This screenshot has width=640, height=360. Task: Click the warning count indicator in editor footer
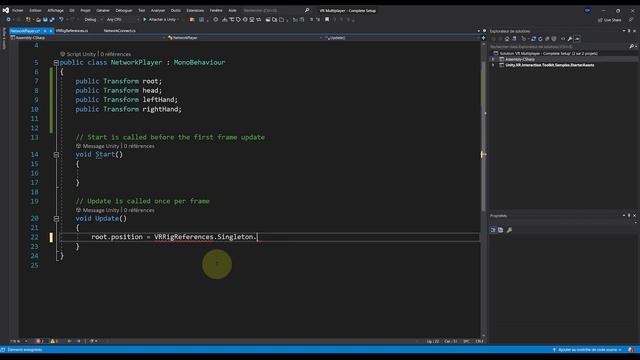(54, 341)
